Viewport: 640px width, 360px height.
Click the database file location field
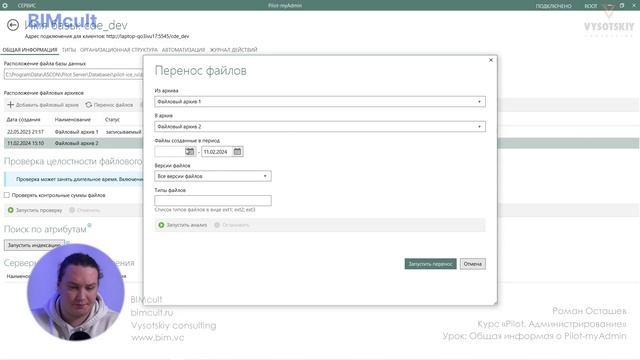(73, 75)
